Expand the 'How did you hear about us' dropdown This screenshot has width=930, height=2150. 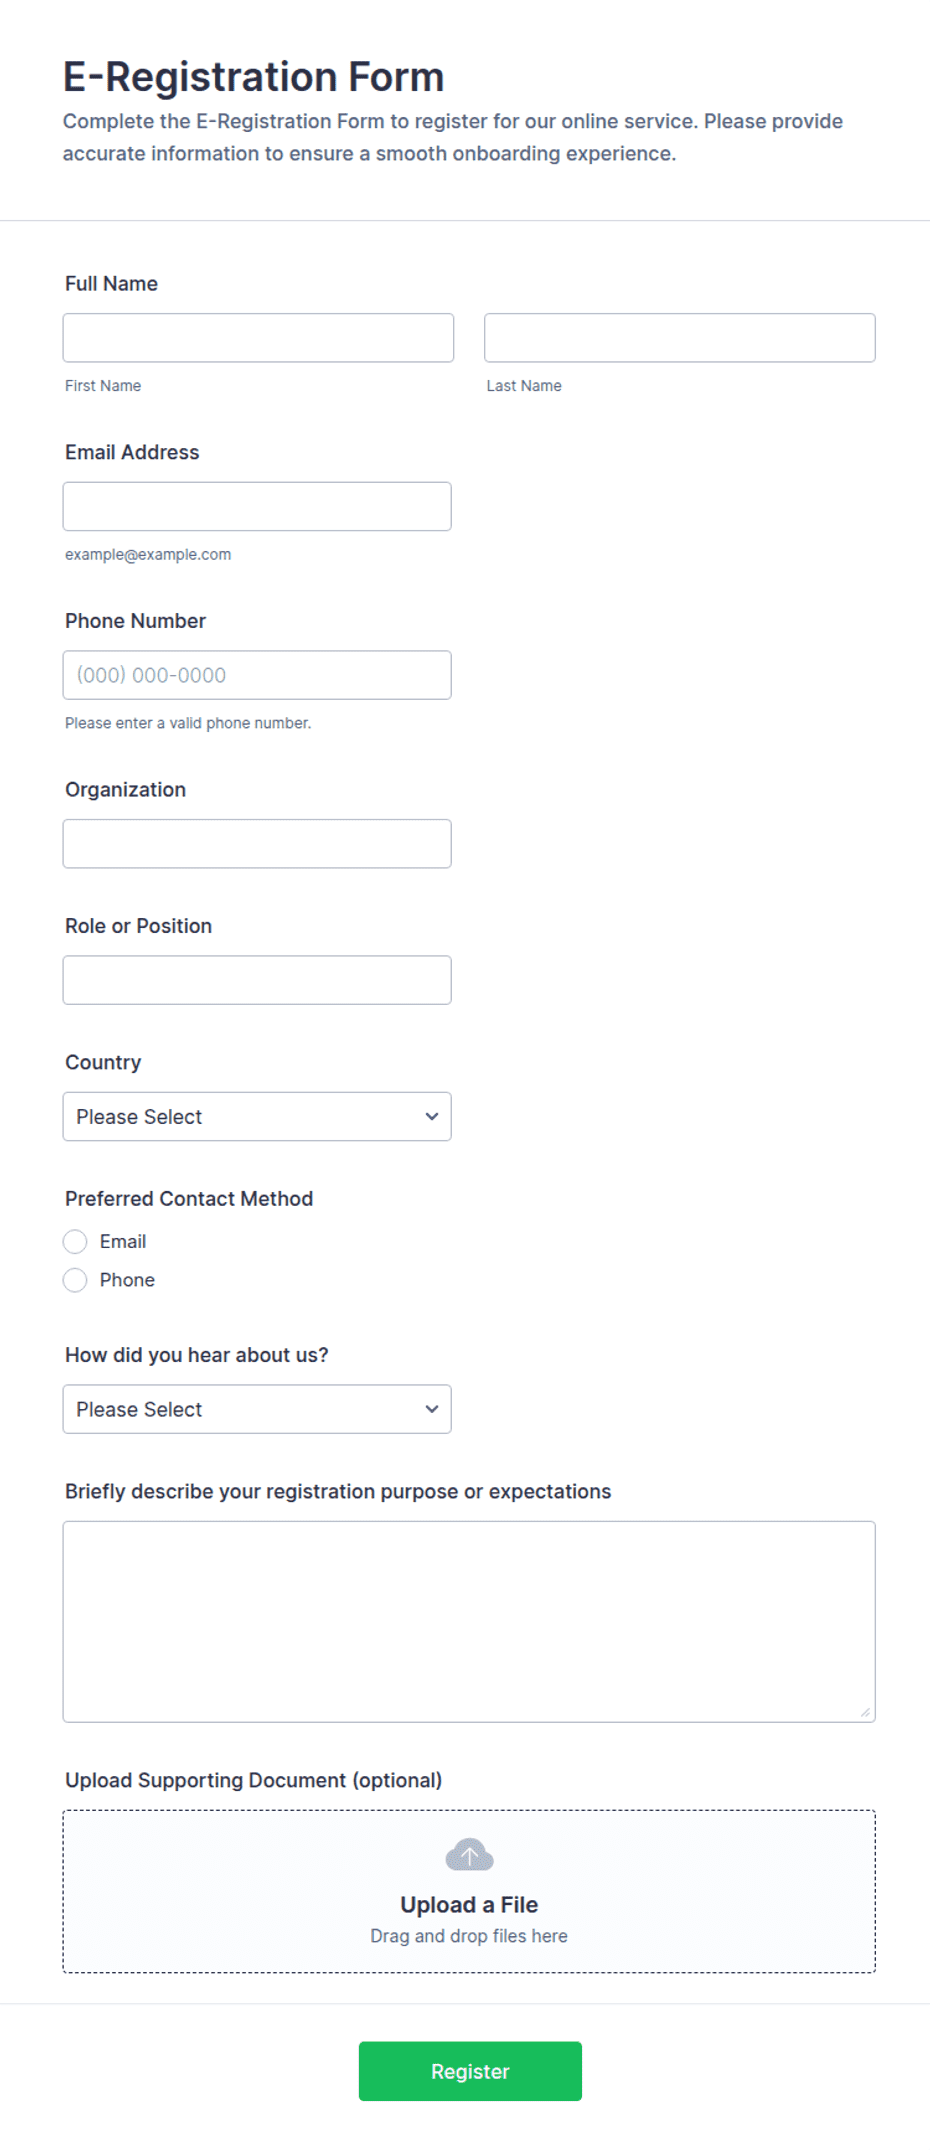(x=257, y=1409)
